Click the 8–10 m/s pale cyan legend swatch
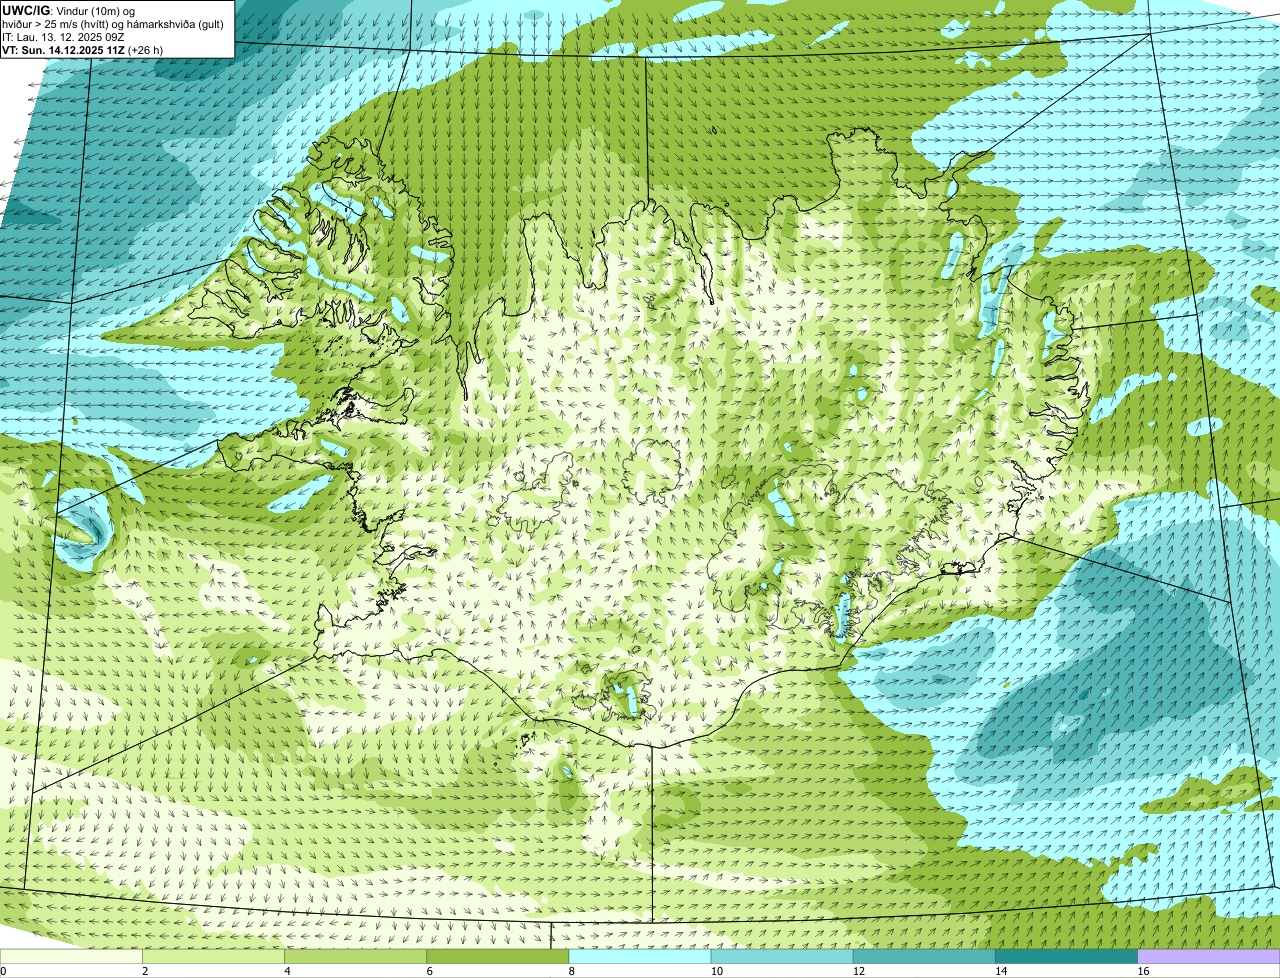The height and width of the screenshot is (978, 1280). [640, 957]
